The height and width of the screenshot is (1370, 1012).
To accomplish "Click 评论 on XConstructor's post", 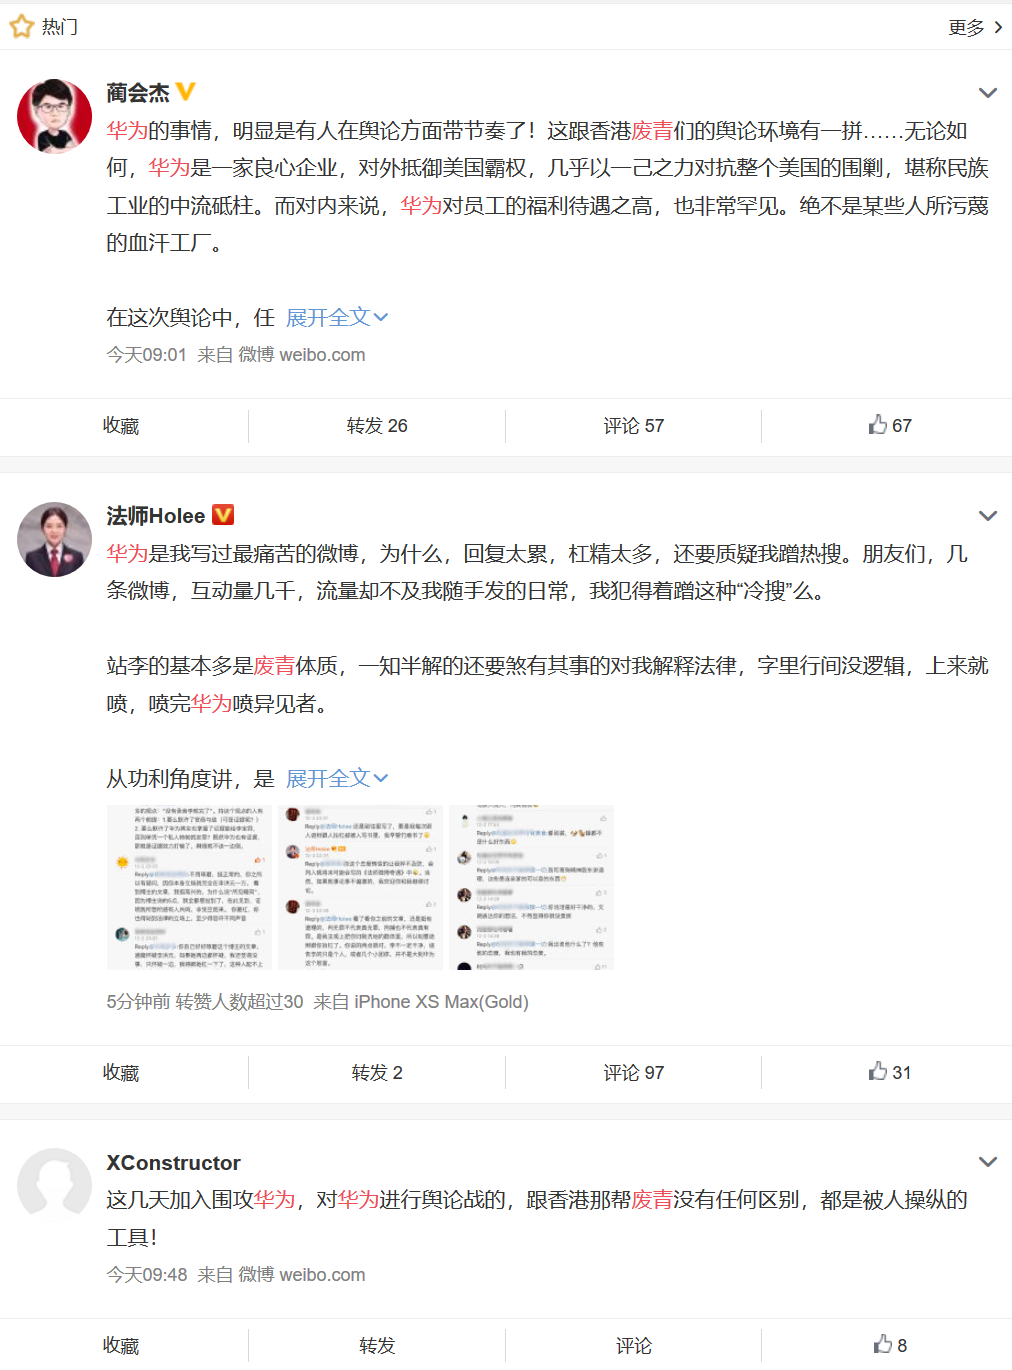I will (x=633, y=1346).
